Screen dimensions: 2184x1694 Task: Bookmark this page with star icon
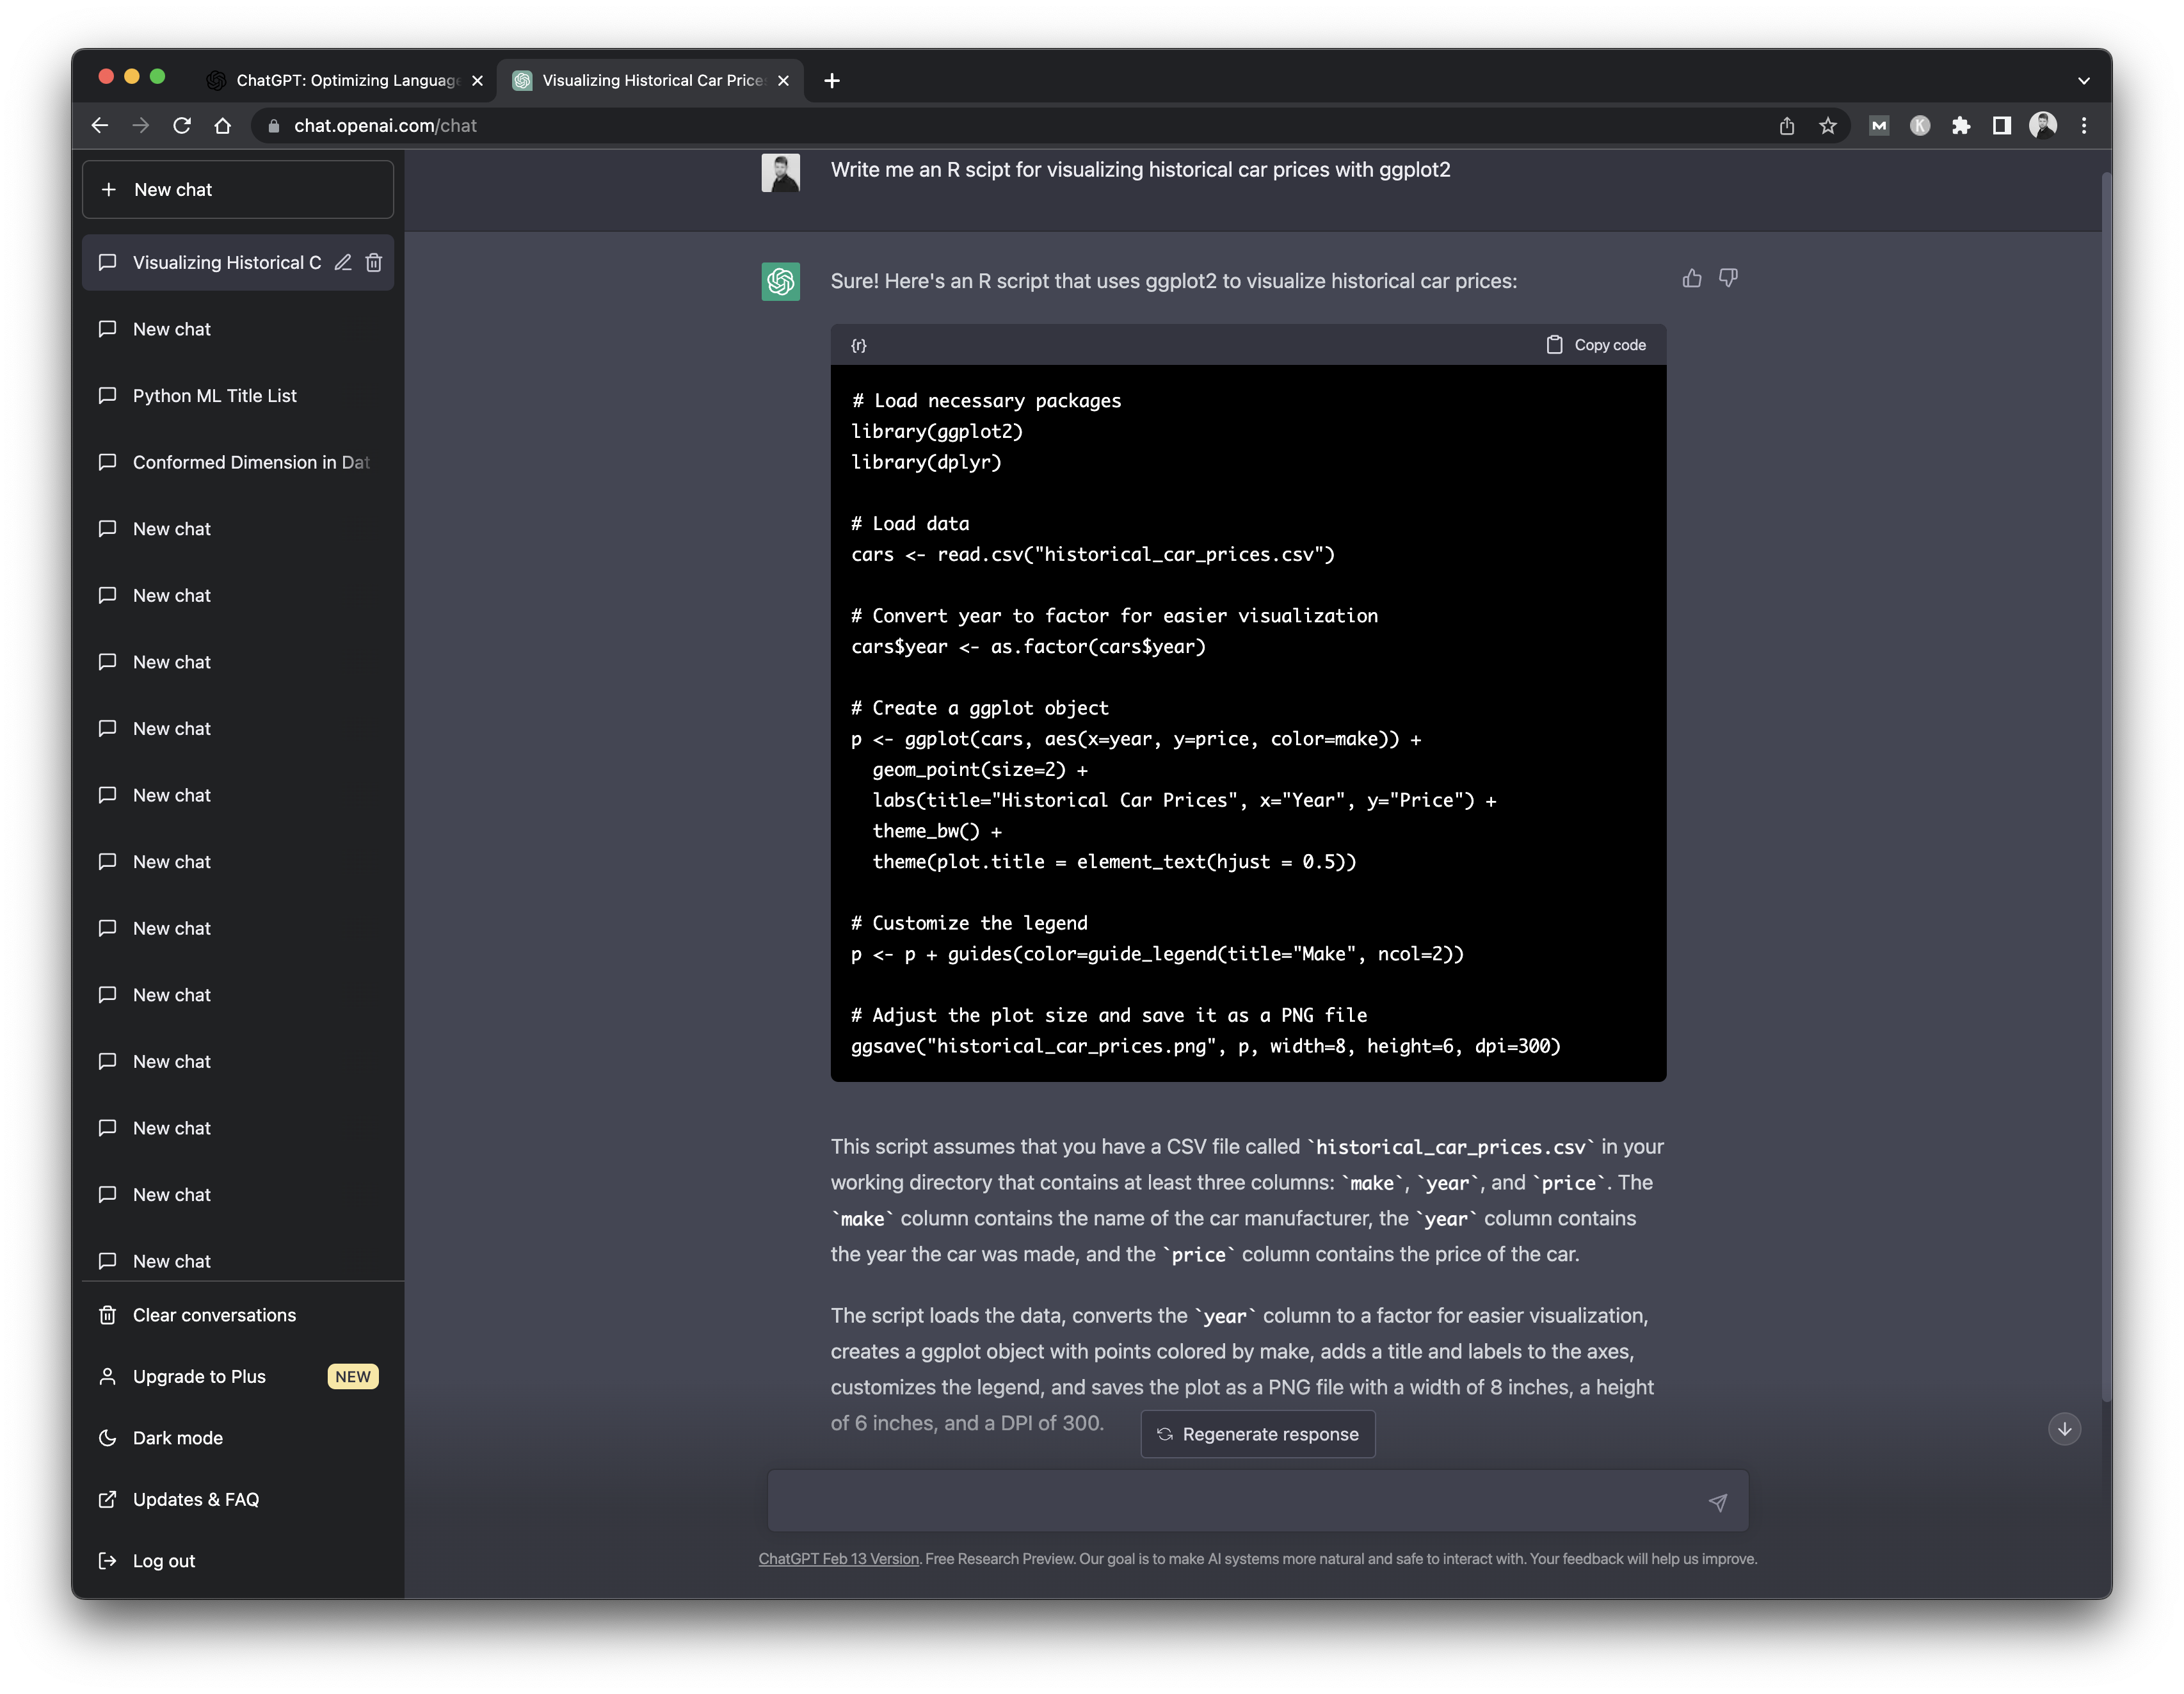(1827, 126)
